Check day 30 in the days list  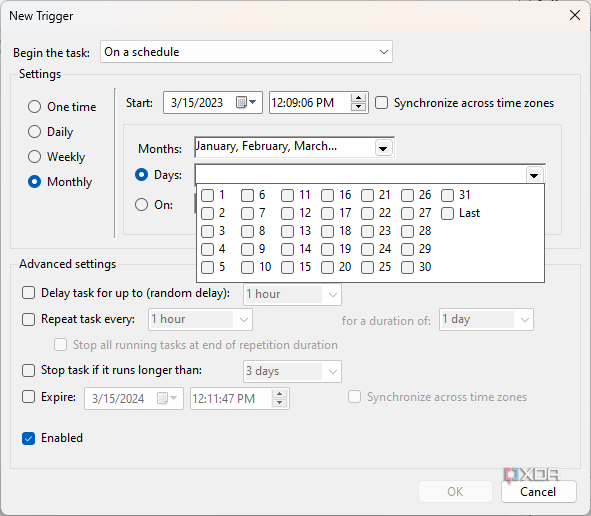point(407,267)
